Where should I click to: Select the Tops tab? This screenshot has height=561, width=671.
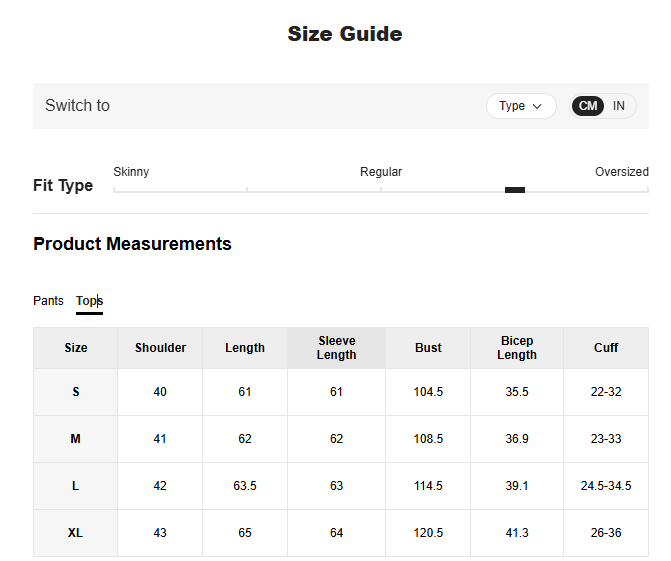pos(89,301)
